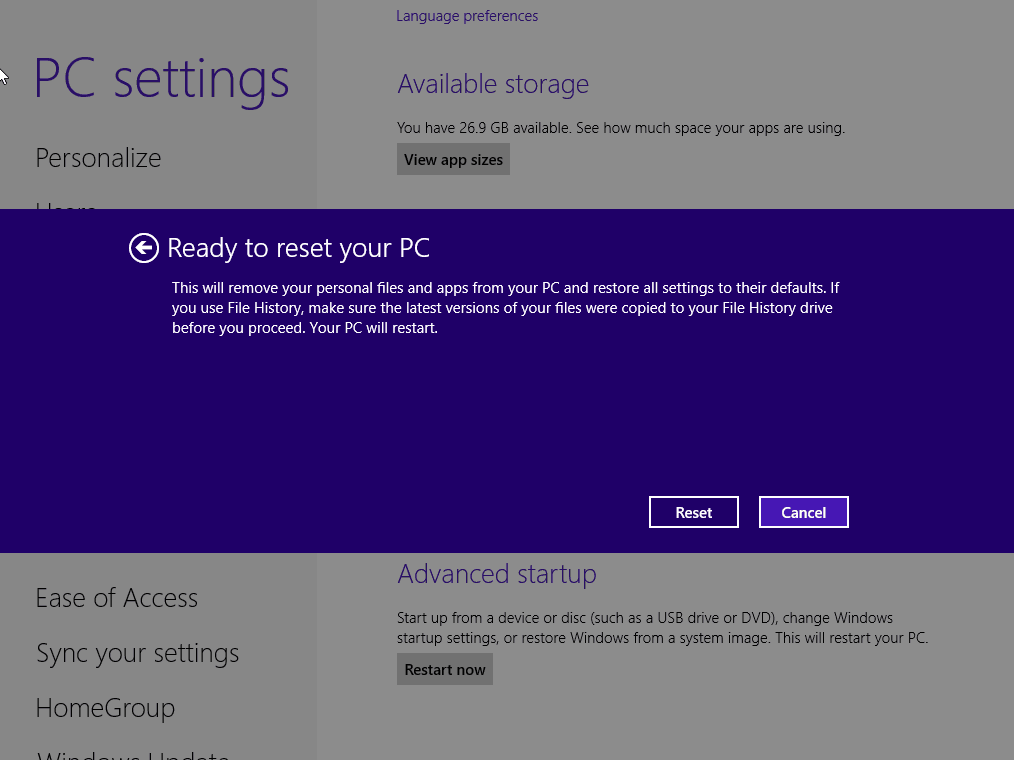Open Ease of Access settings

116,597
